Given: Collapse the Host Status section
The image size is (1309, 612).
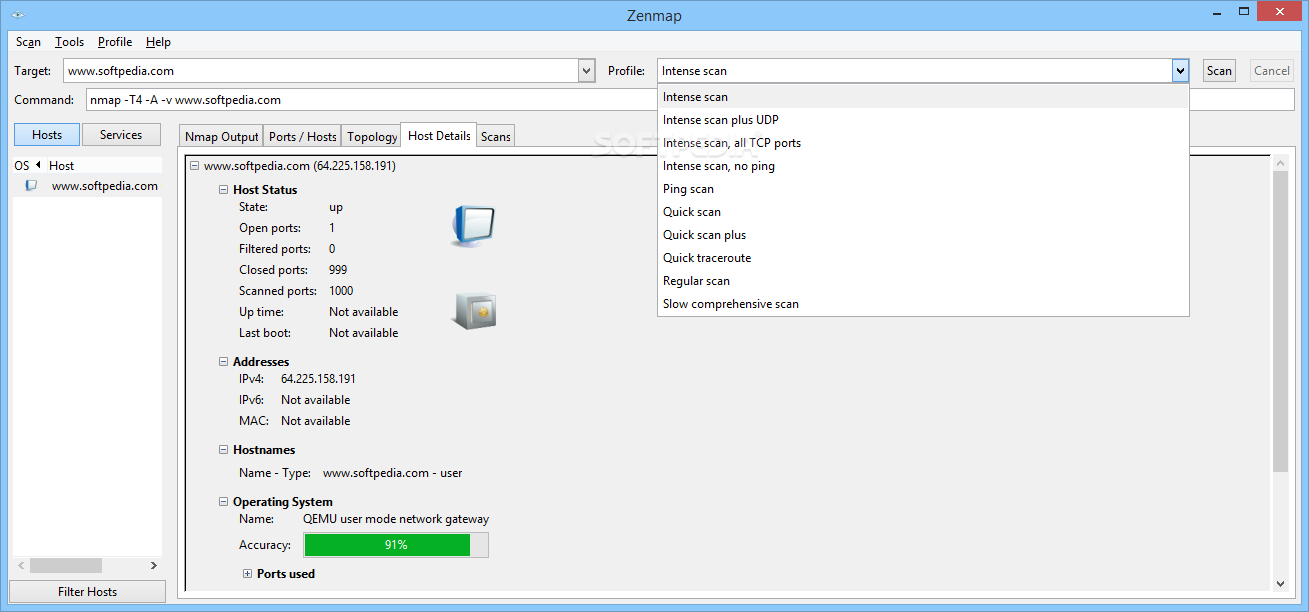Looking at the screenshot, I should (224, 189).
